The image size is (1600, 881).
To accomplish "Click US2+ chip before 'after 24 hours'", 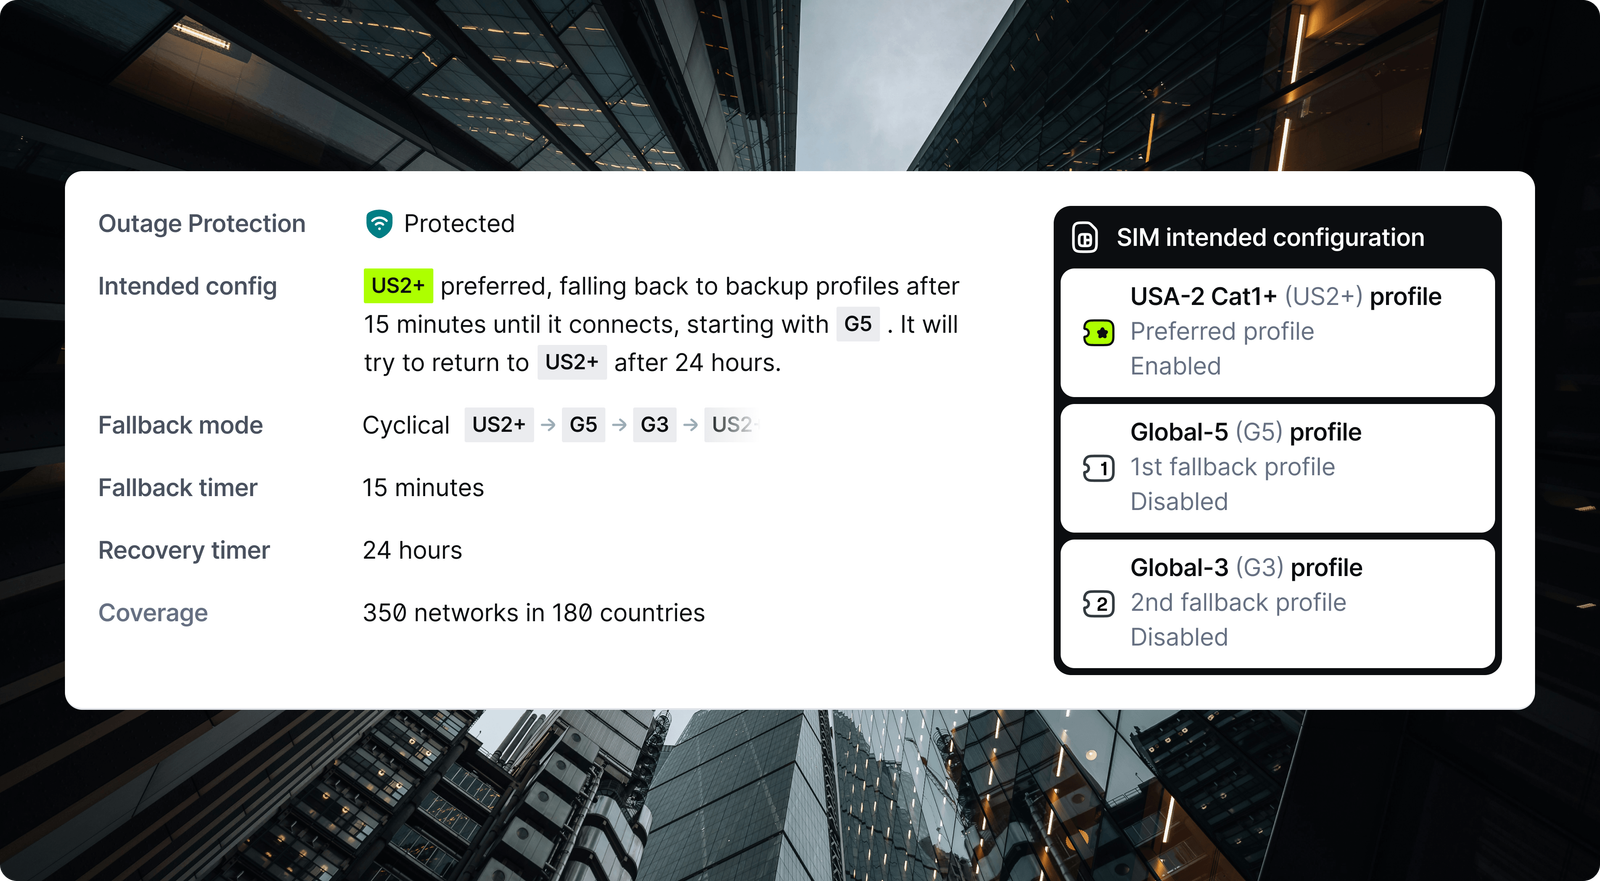I will point(572,362).
